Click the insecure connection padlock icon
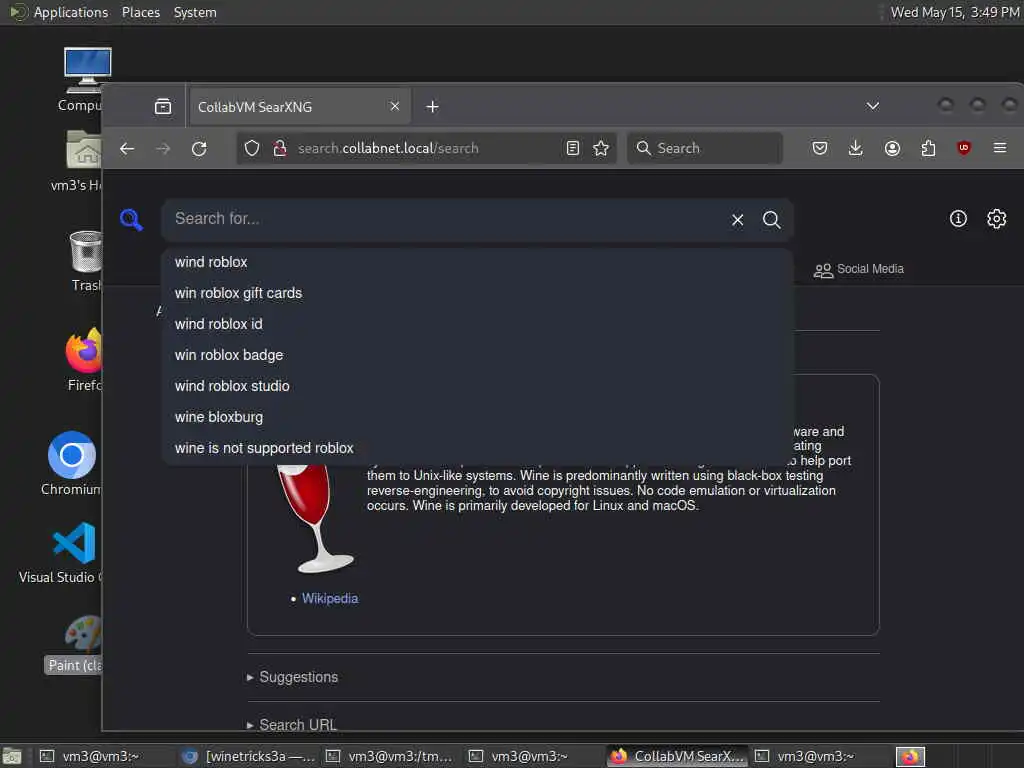Image resolution: width=1024 pixels, height=768 pixels. pos(280,148)
